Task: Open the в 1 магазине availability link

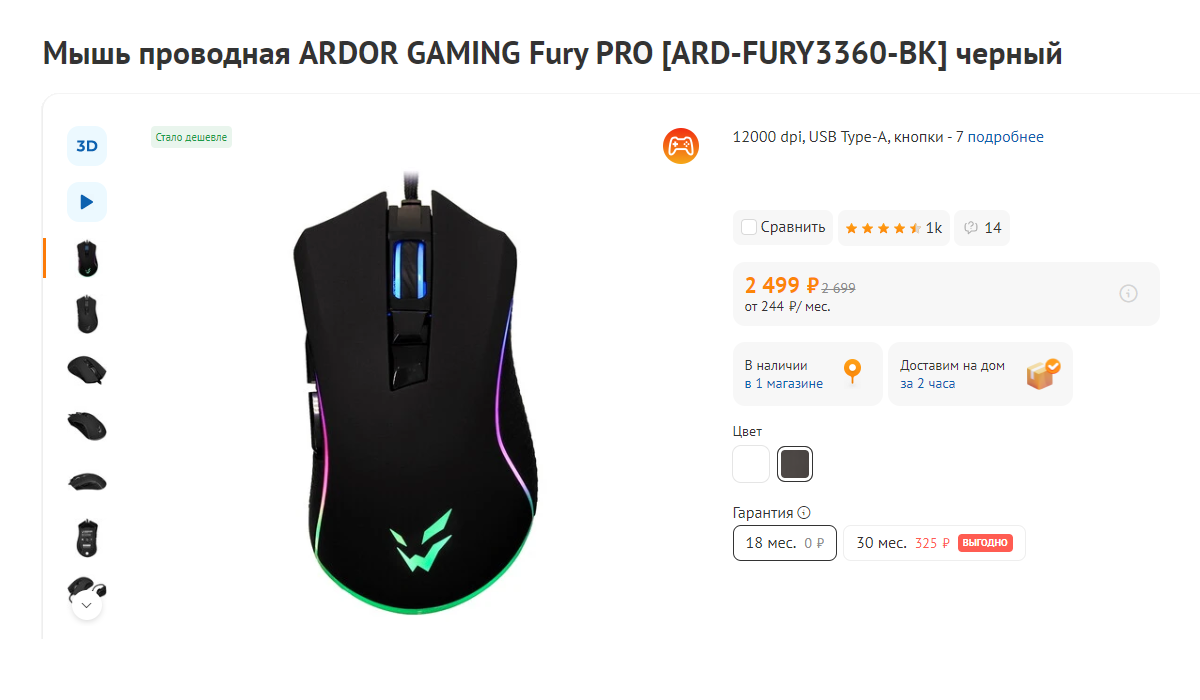Action: pyautogui.click(x=784, y=383)
